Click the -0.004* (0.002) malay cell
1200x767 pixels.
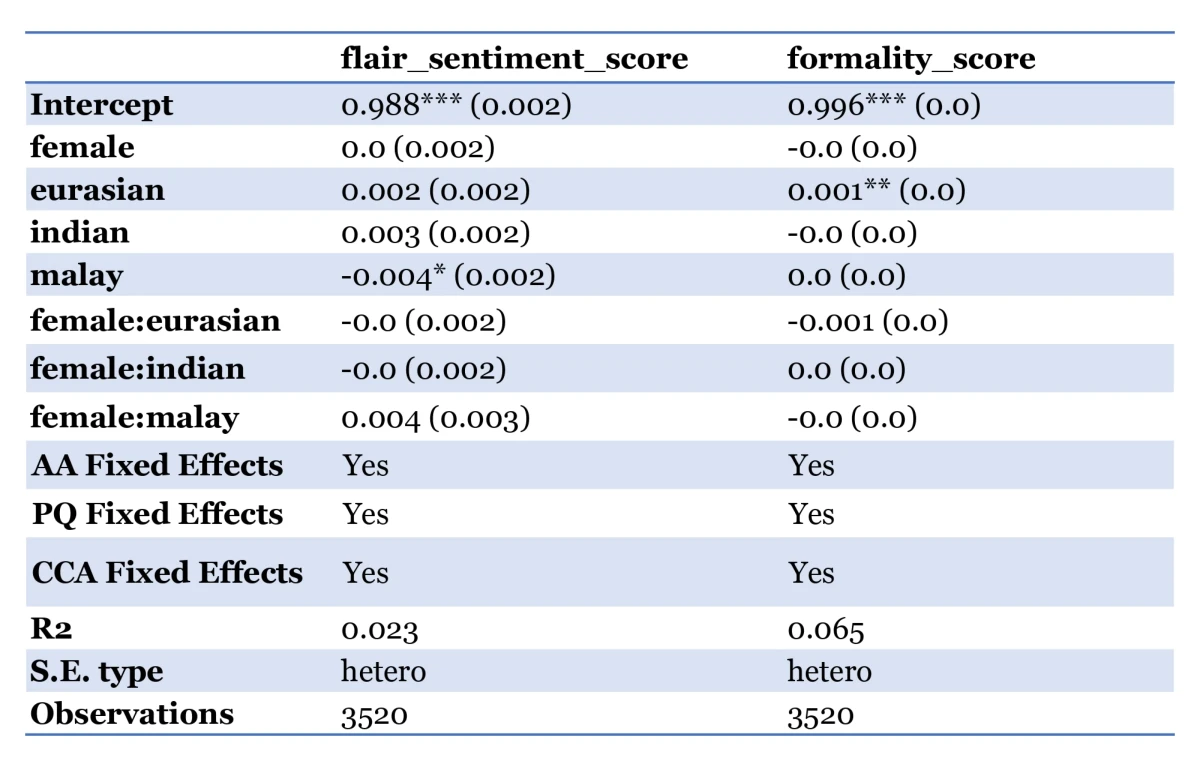click(x=448, y=276)
